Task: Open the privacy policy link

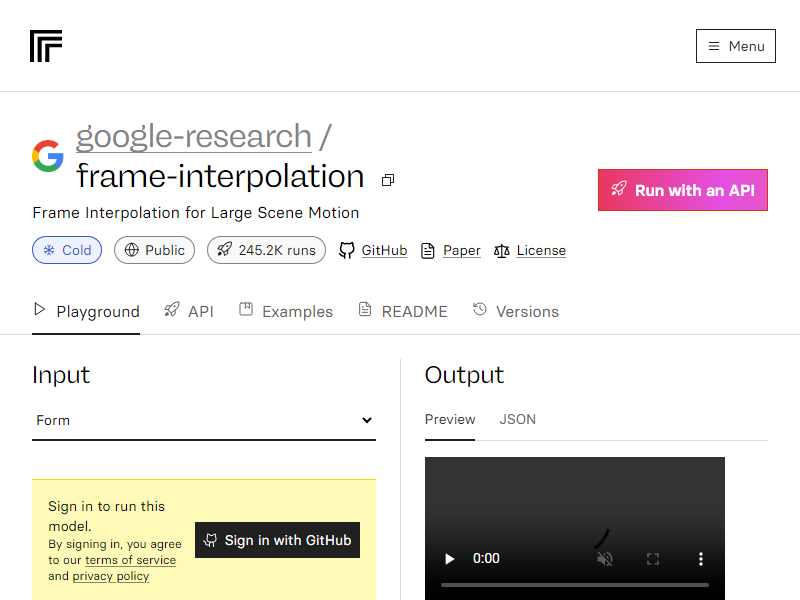Action: click(111, 577)
